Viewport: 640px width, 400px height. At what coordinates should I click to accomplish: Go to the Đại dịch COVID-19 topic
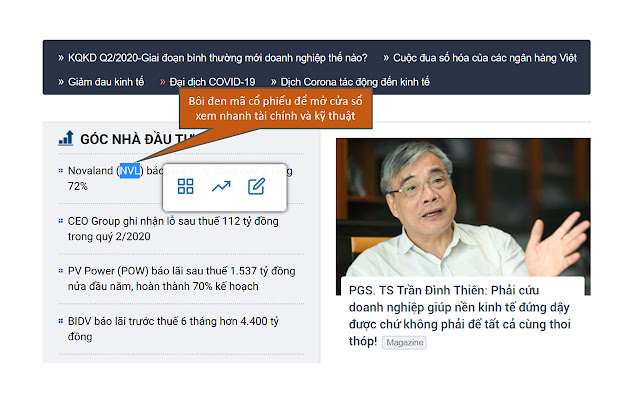point(212,81)
